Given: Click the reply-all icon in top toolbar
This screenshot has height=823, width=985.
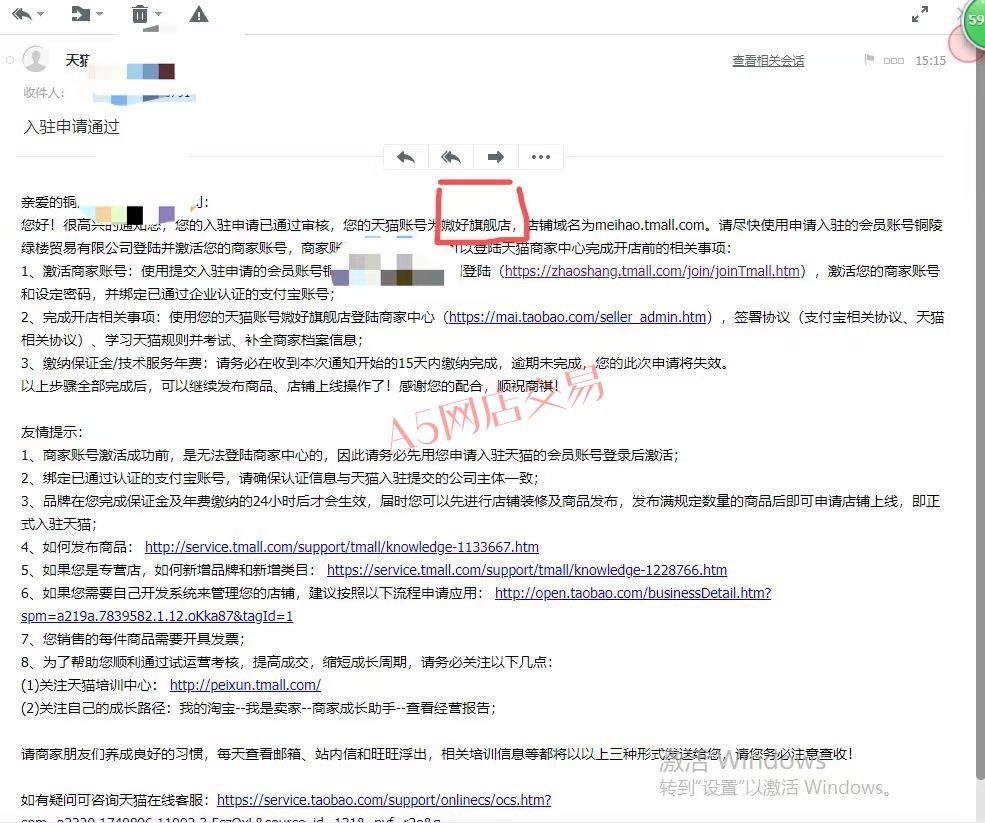Looking at the screenshot, I should pyautogui.click(x=21, y=13).
